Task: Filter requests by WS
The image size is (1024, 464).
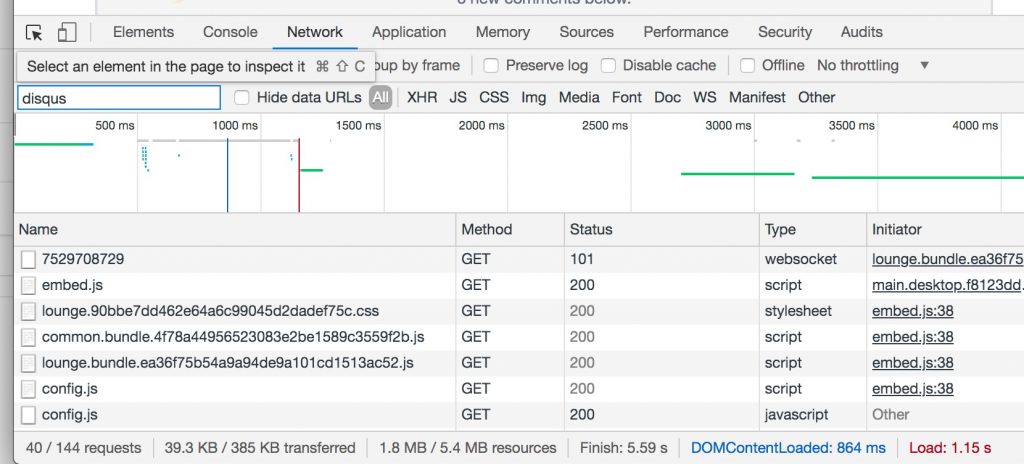Action: coord(704,97)
